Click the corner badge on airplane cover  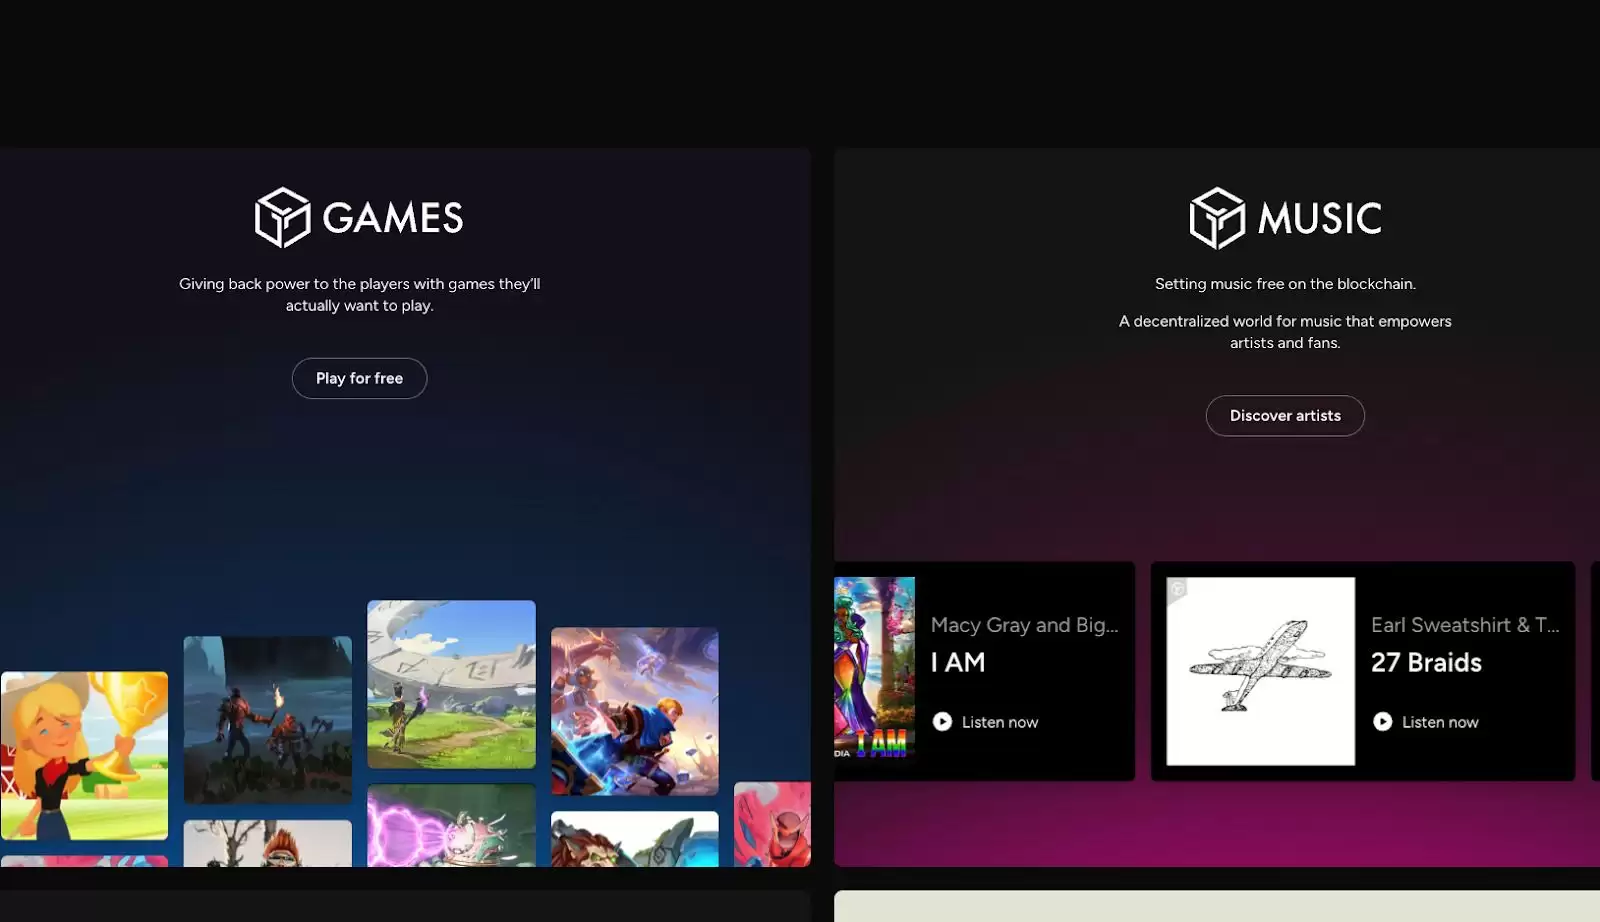click(1178, 589)
